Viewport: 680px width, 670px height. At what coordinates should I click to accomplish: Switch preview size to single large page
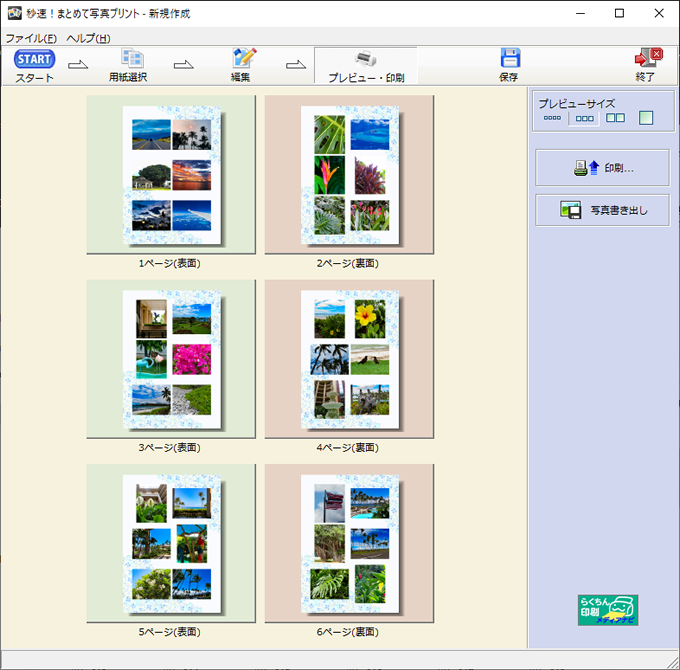[x=646, y=118]
